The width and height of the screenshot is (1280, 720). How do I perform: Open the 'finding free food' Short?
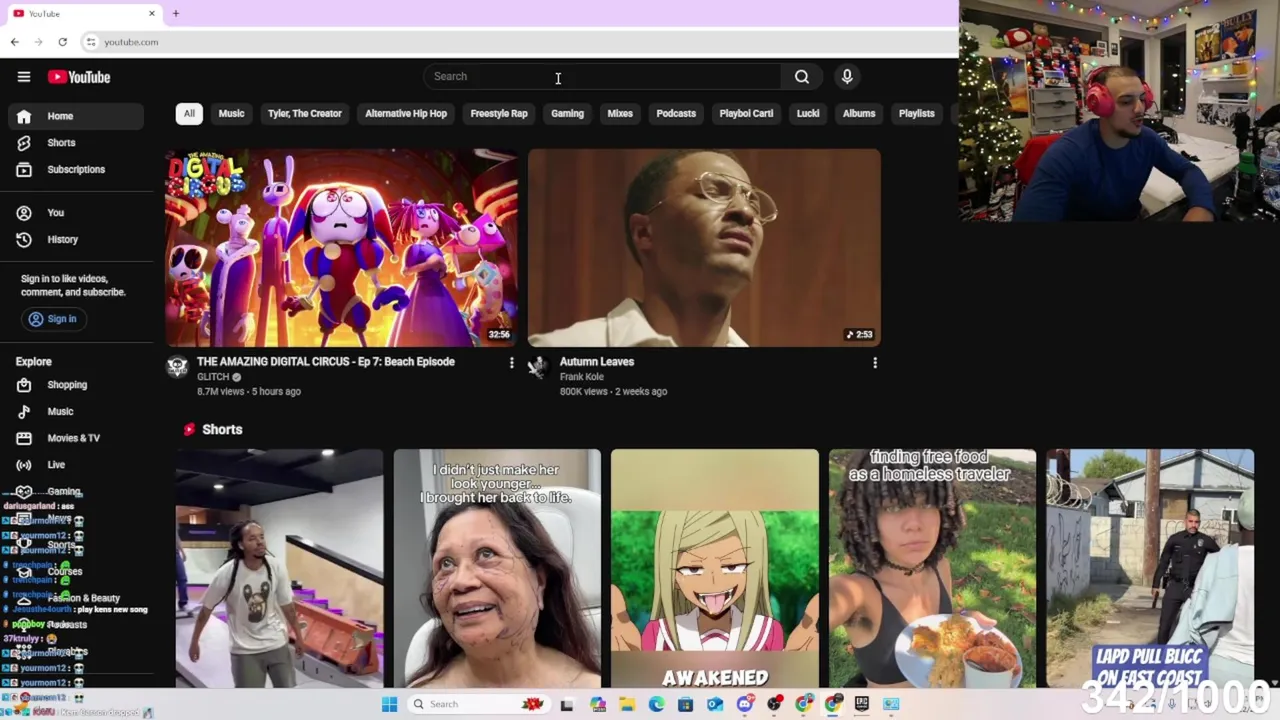pos(932,568)
